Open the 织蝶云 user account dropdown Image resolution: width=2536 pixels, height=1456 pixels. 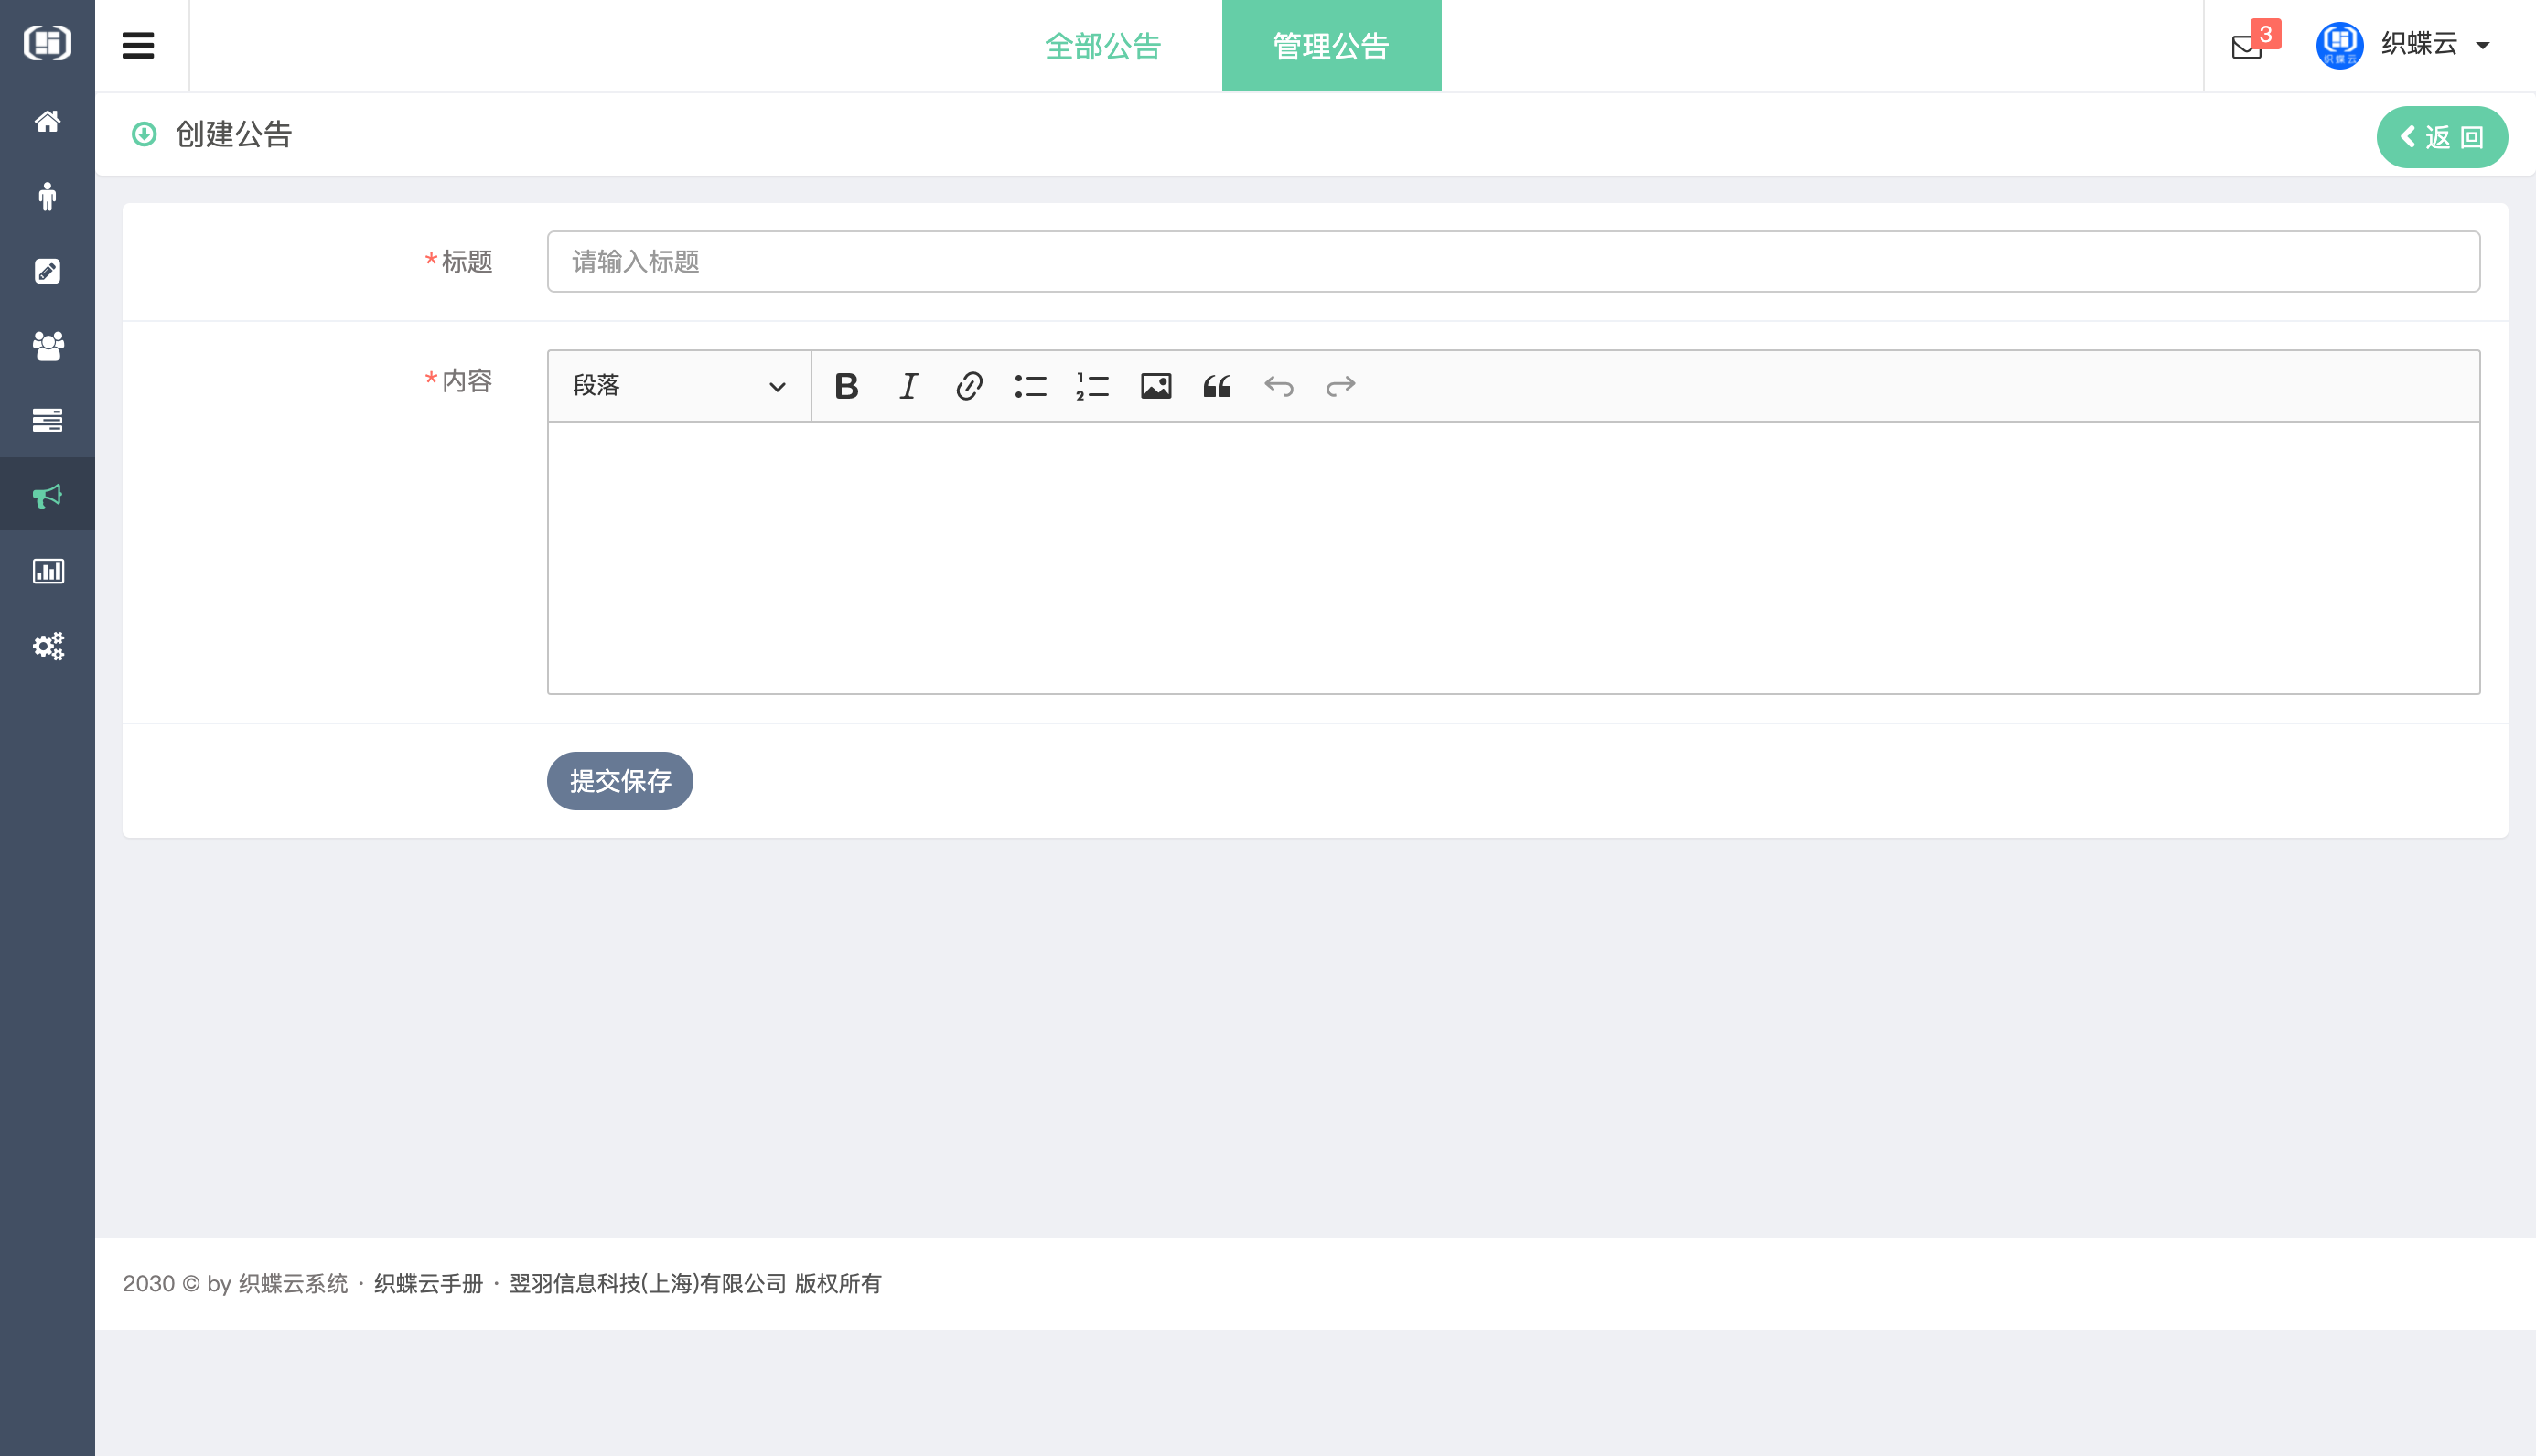click(x=2420, y=45)
